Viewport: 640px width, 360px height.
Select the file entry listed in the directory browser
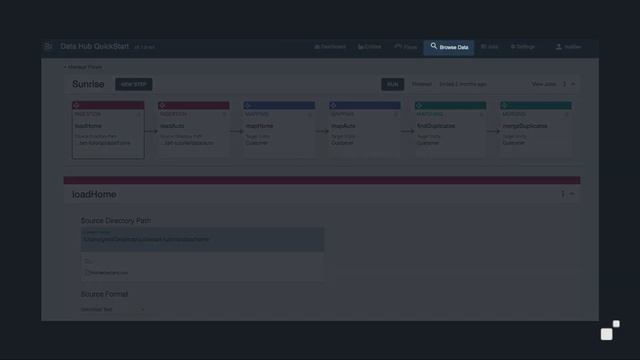click(x=107, y=273)
